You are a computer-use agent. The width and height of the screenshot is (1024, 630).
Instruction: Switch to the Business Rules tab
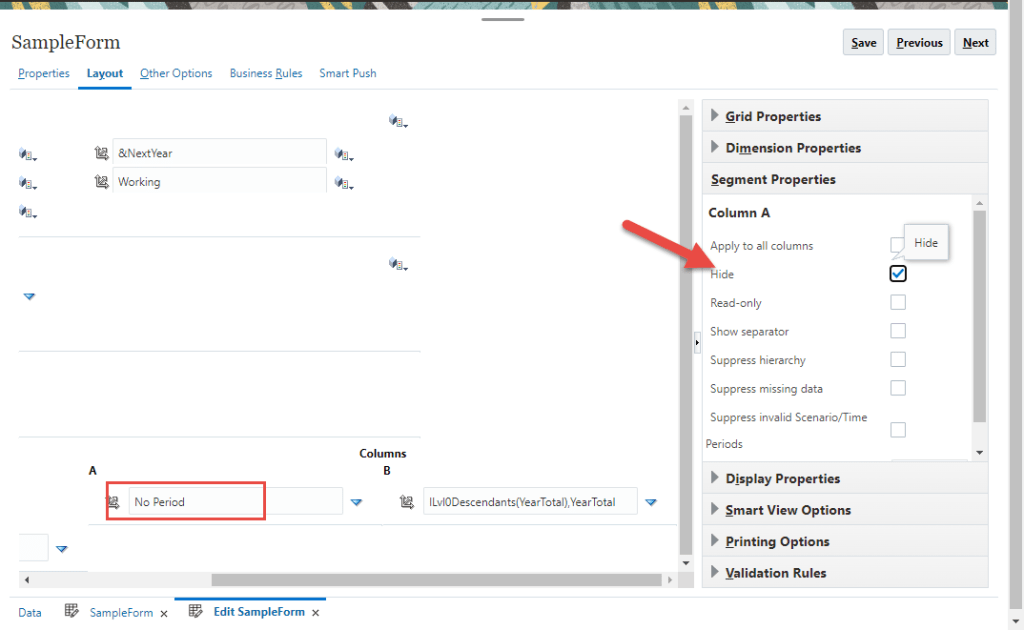[266, 73]
